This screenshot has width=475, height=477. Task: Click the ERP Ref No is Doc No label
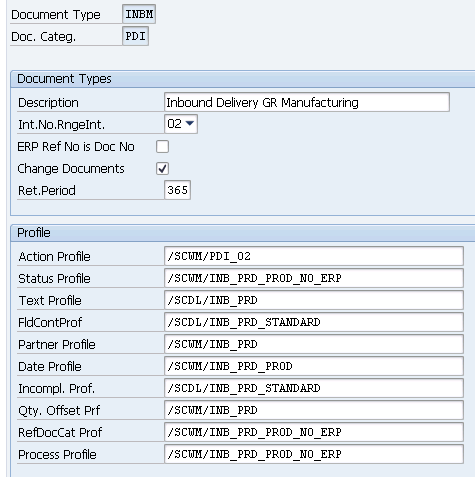(76, 147)
